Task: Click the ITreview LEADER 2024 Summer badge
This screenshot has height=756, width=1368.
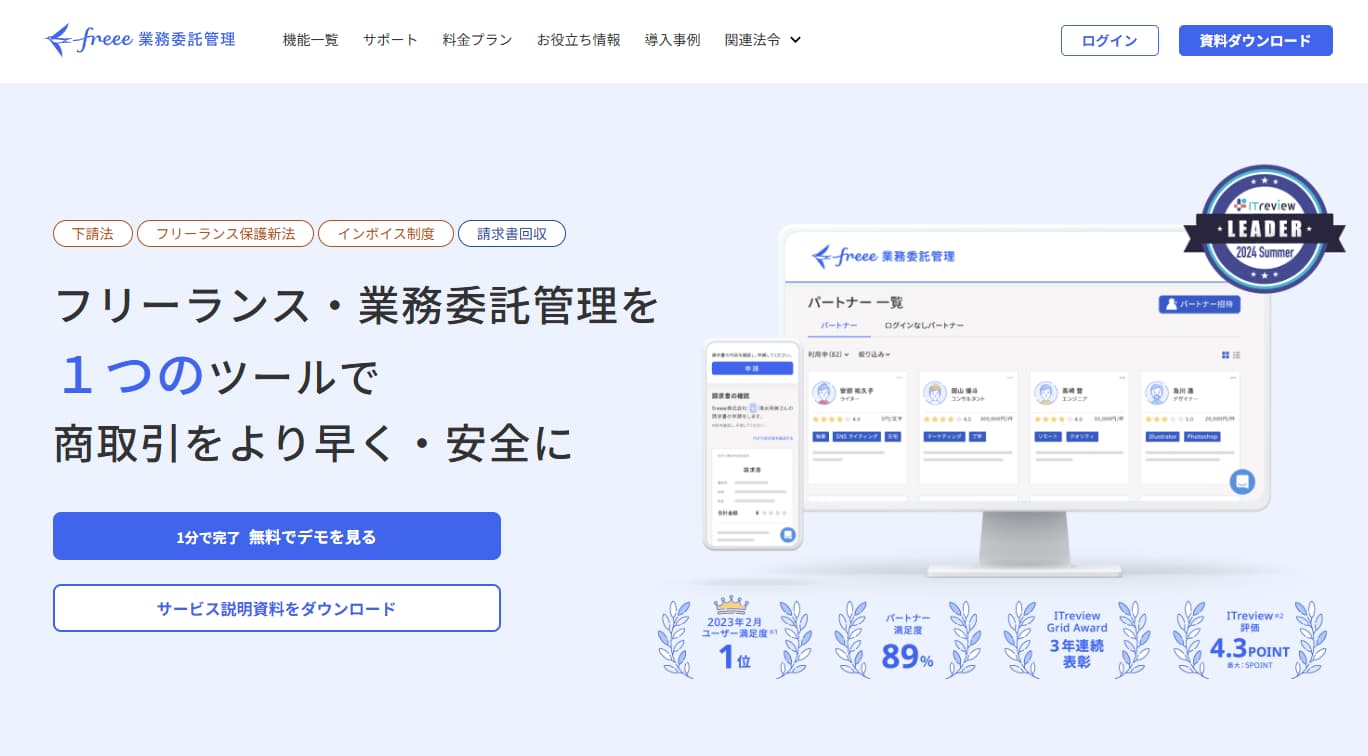Action: point(1264,229)
